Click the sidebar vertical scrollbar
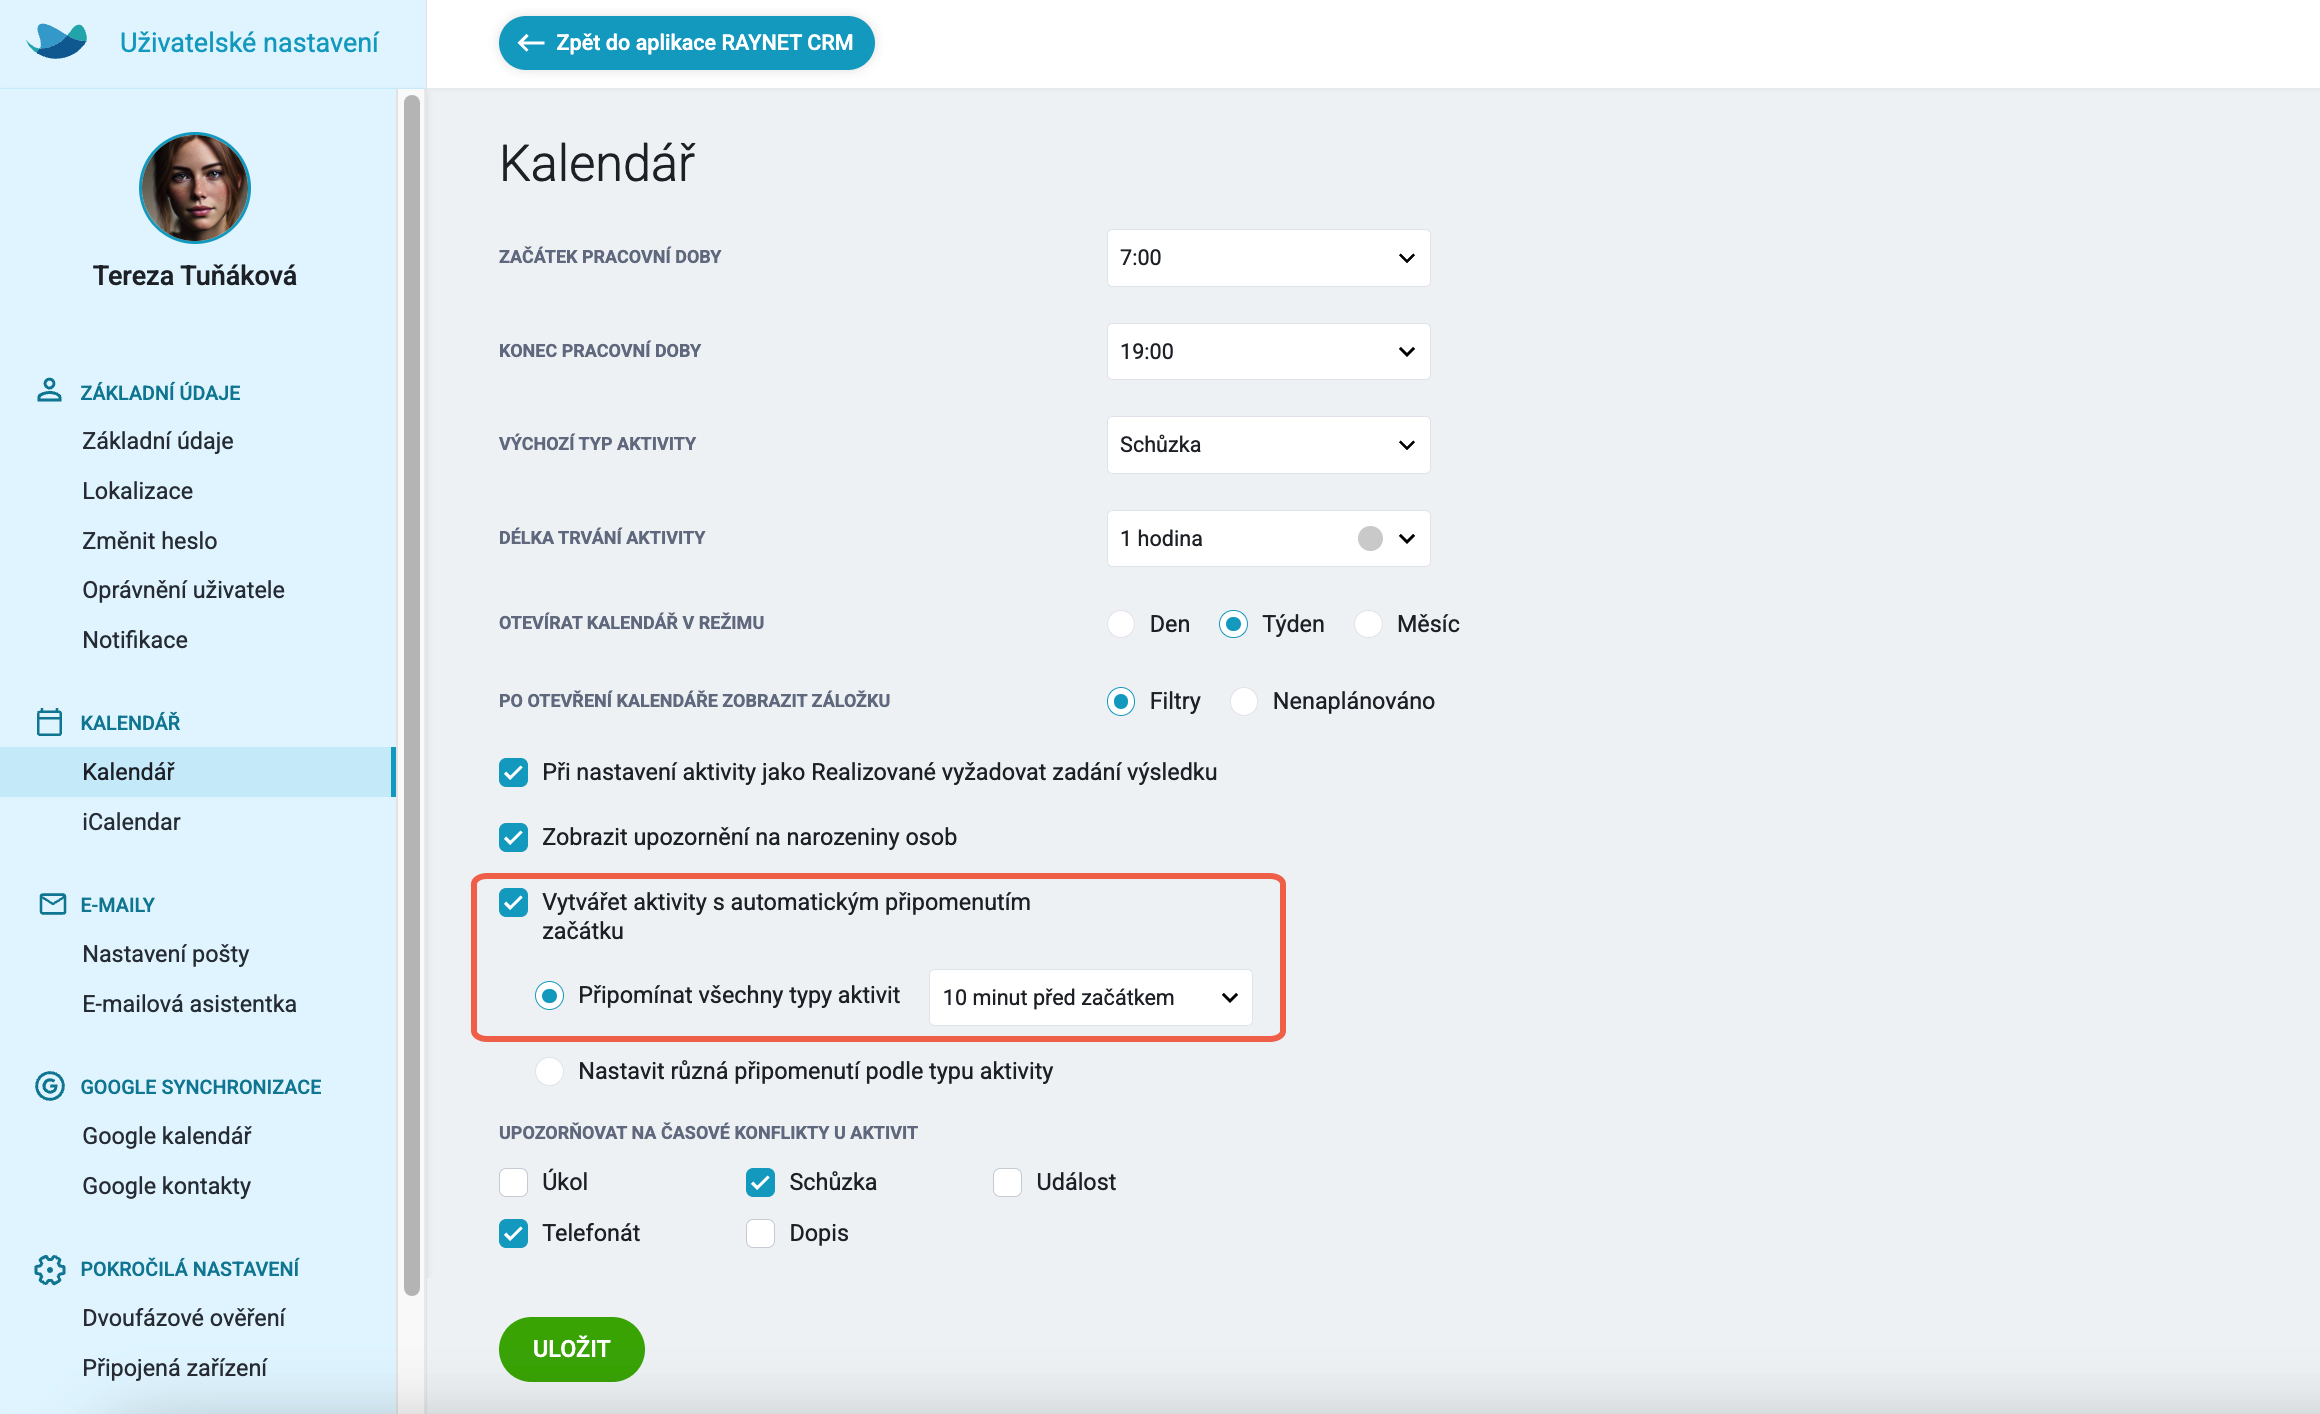Image resolution: width=2320 pixels, height=1414 pixels. point(411,695)
